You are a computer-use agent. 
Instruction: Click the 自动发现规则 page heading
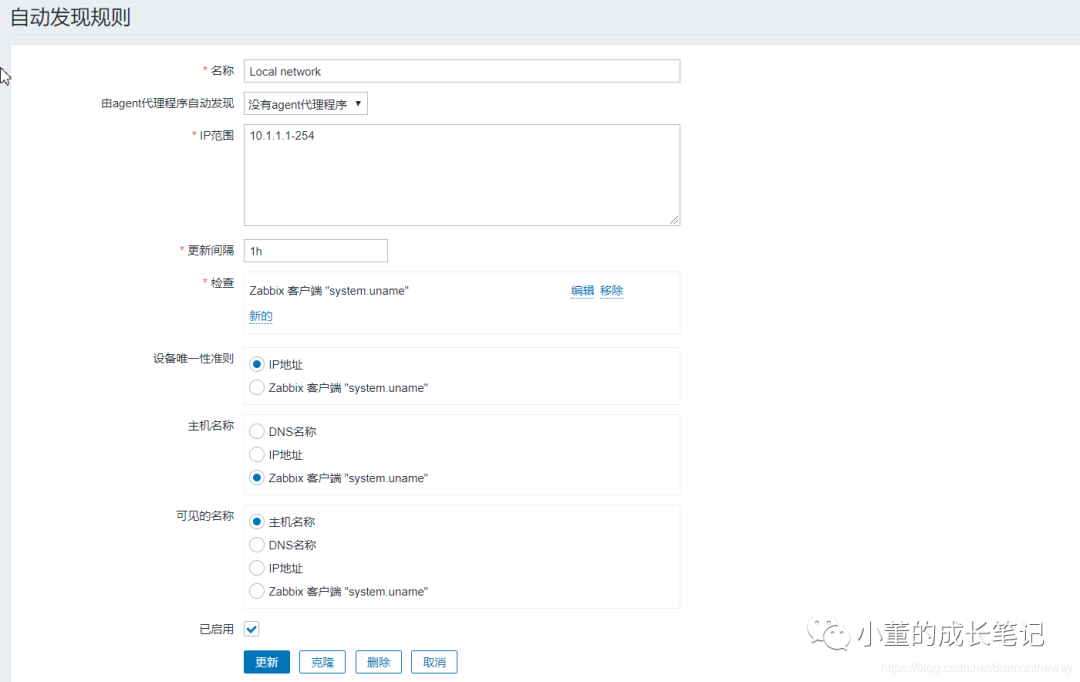(70, 17)
